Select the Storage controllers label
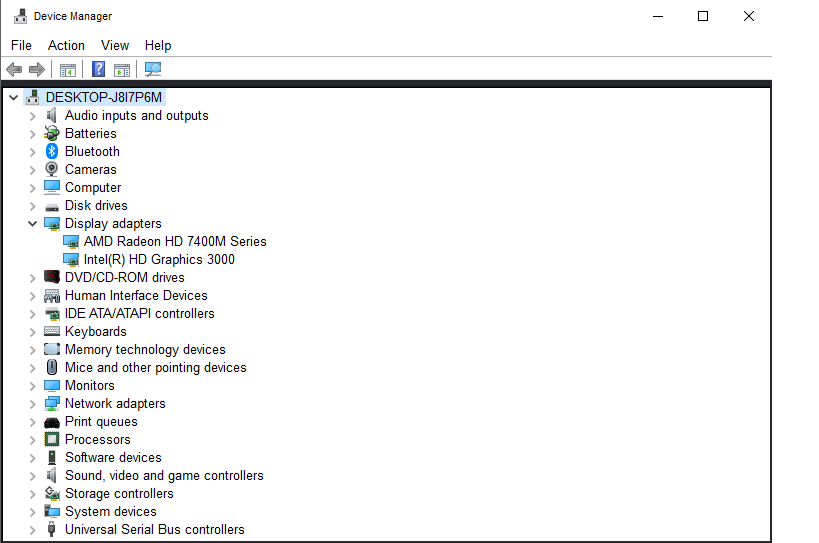This screenshot has width=819, height=543. (x=119, y=493)
